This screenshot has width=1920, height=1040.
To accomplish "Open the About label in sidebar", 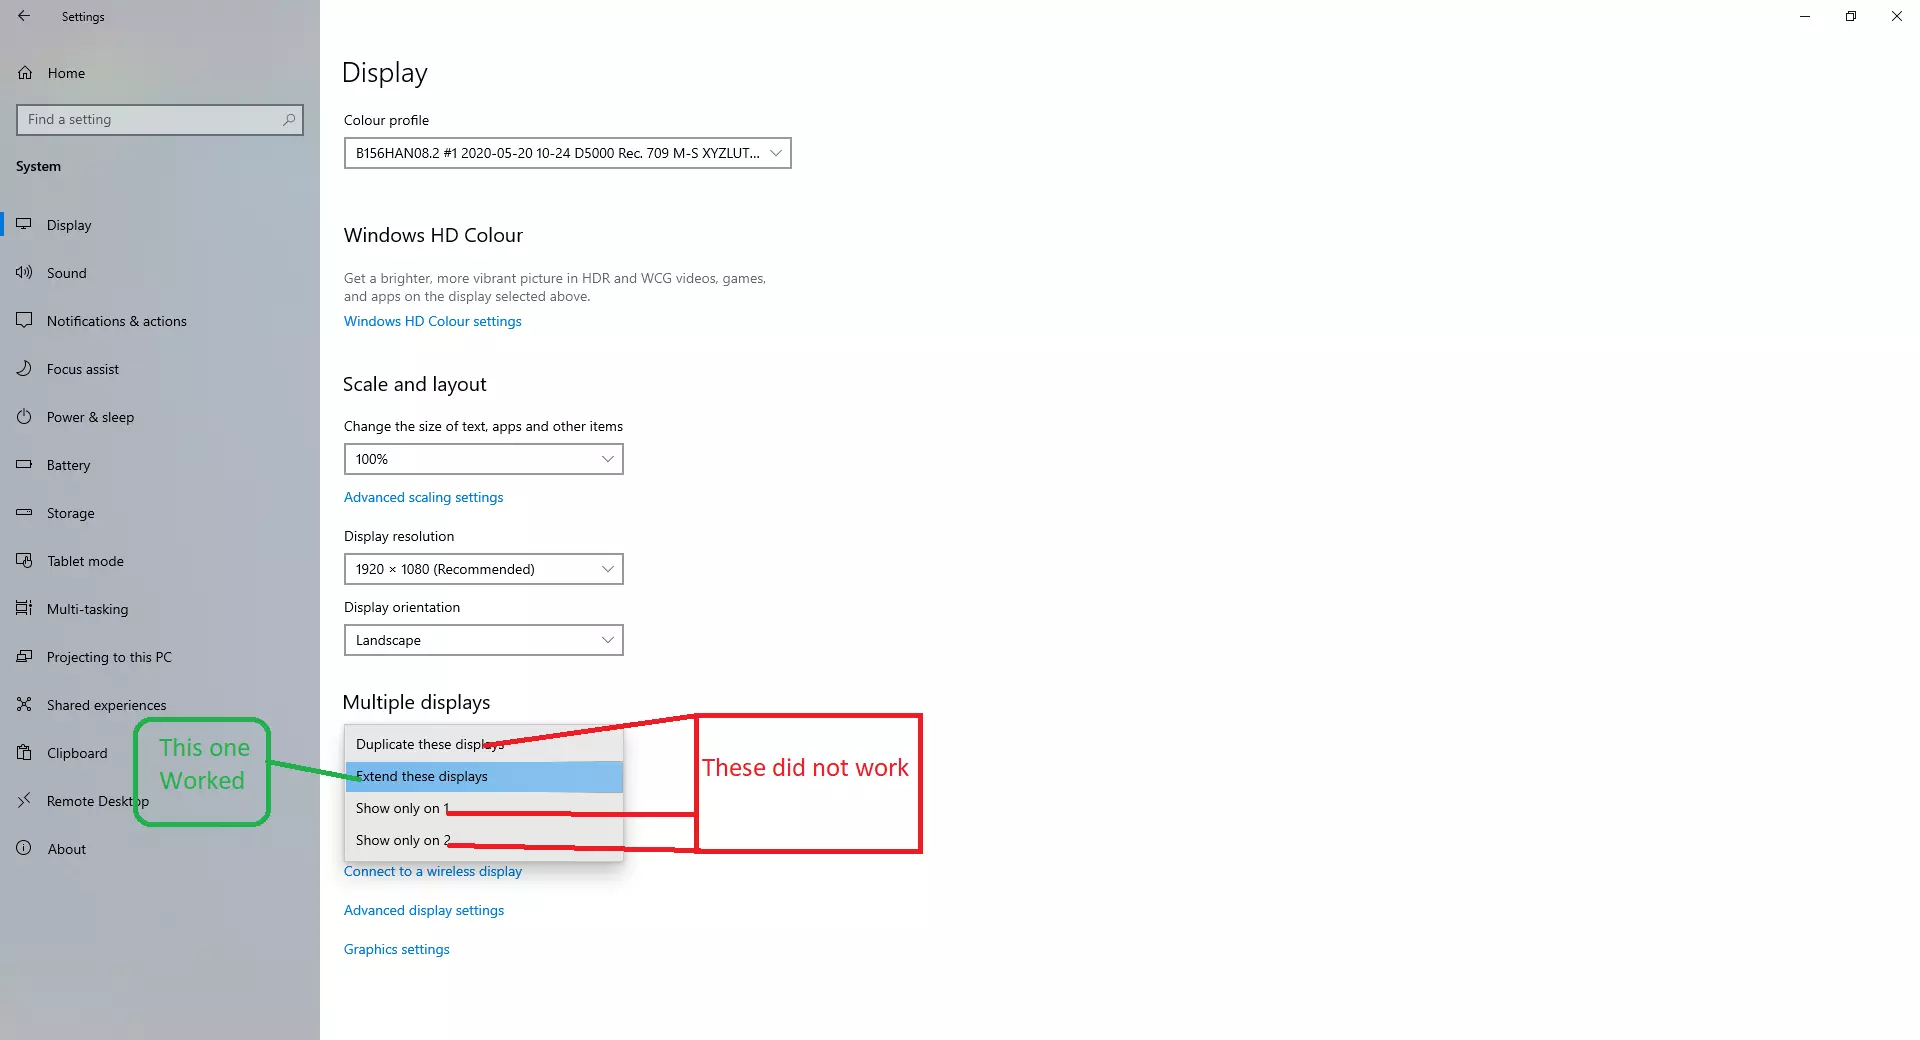I will [67, 849].
